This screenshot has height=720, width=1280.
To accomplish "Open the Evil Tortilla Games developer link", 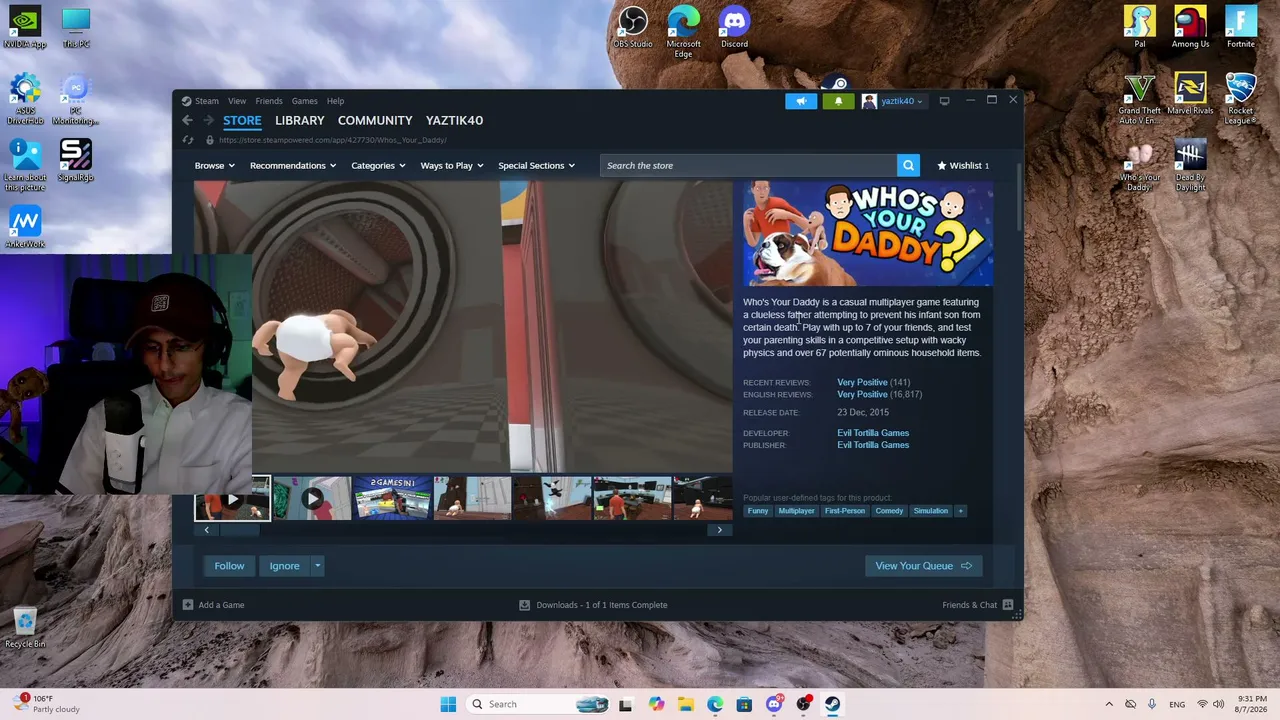I will tap(873, 433).
